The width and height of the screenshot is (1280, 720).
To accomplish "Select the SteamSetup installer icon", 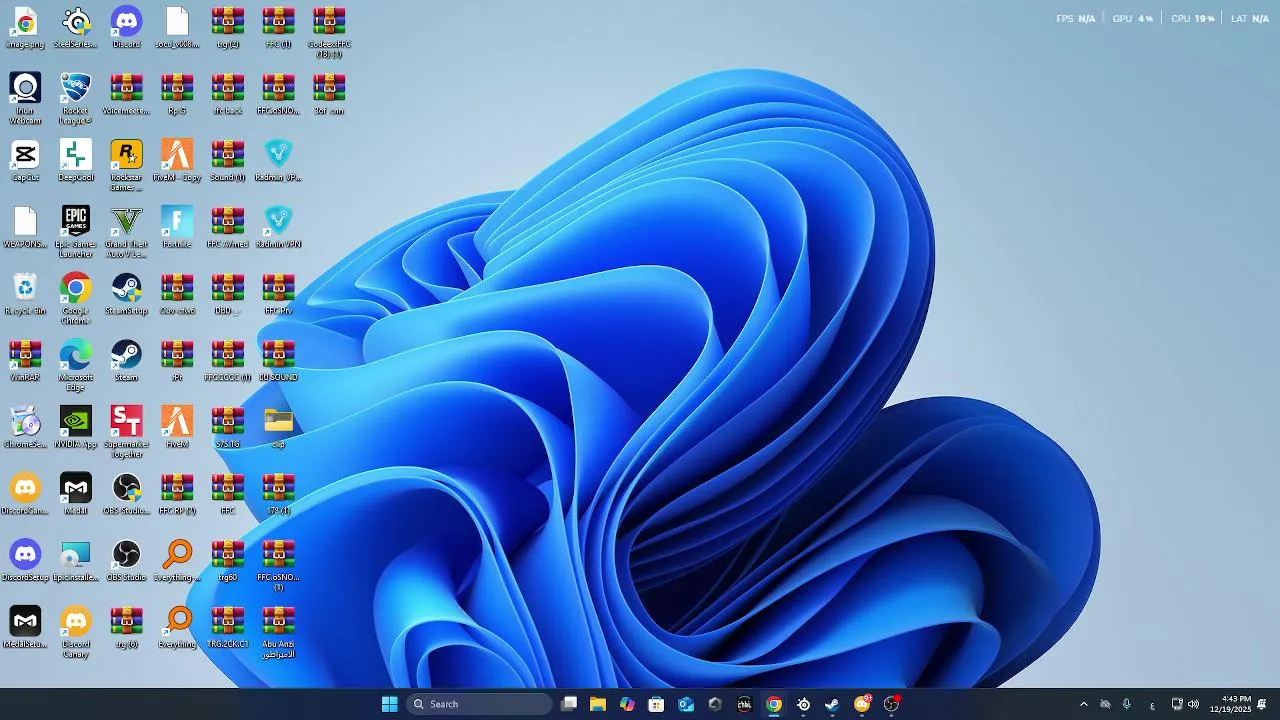I will pos(126,294).
